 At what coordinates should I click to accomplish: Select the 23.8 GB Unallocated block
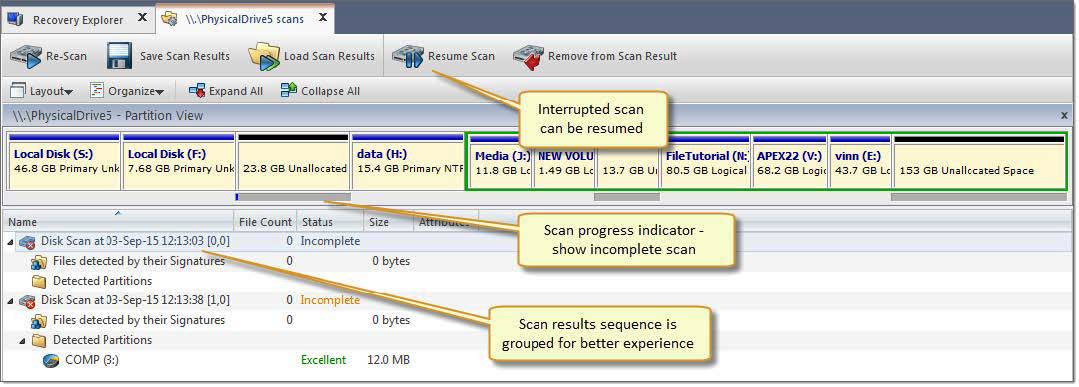(293, 162)
